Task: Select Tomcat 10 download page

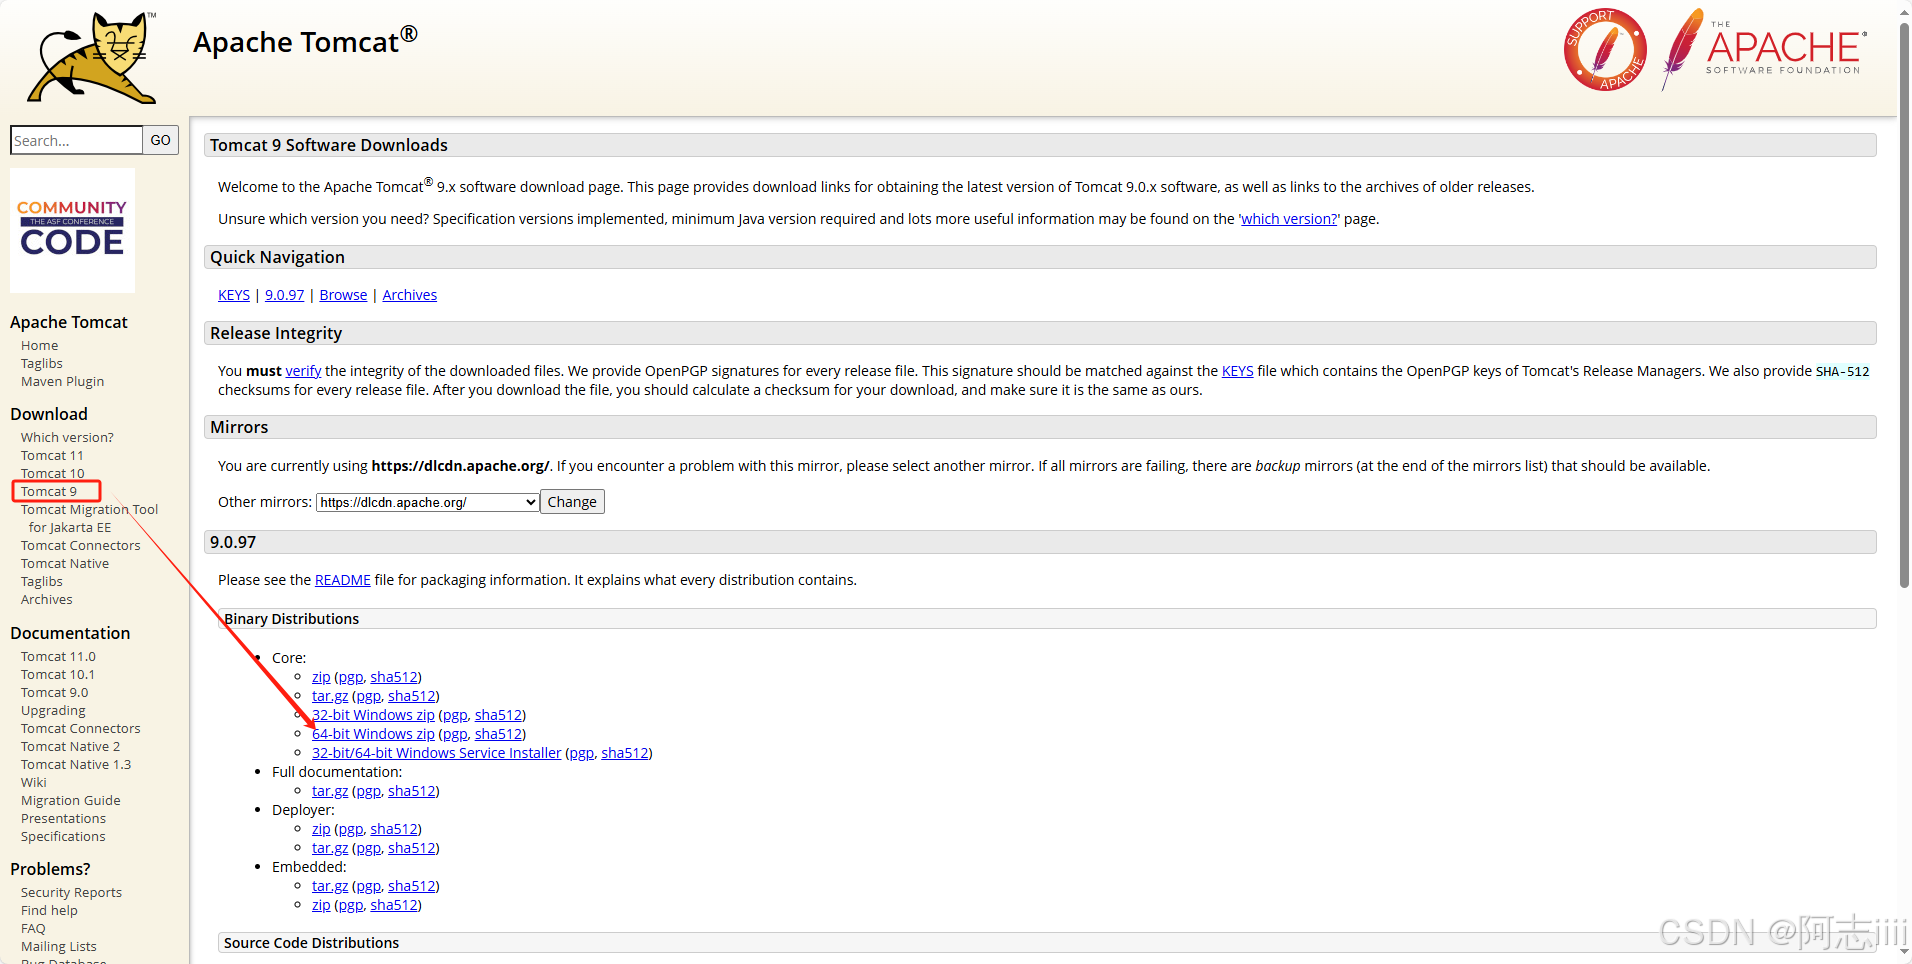Action: point(52,474)
